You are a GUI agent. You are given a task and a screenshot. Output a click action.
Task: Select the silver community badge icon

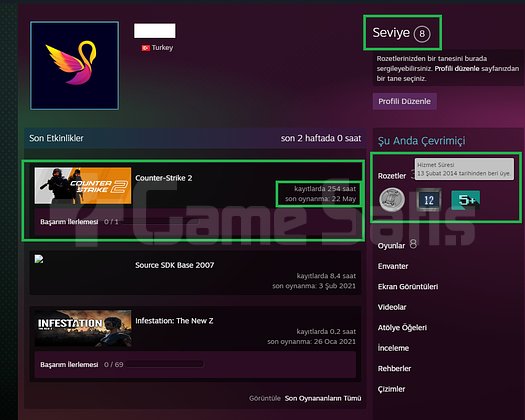[x=392, y=200]
